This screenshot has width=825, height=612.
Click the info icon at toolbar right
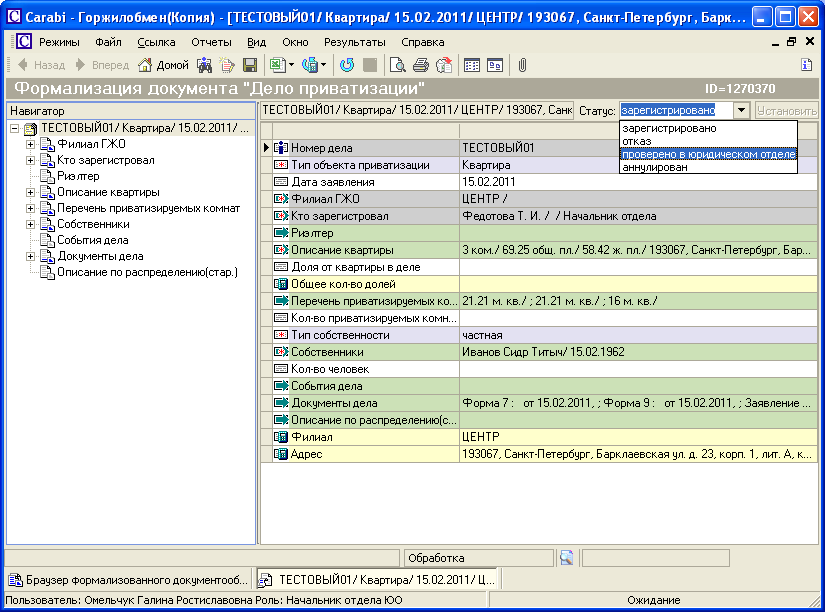(x=806, y=65)
